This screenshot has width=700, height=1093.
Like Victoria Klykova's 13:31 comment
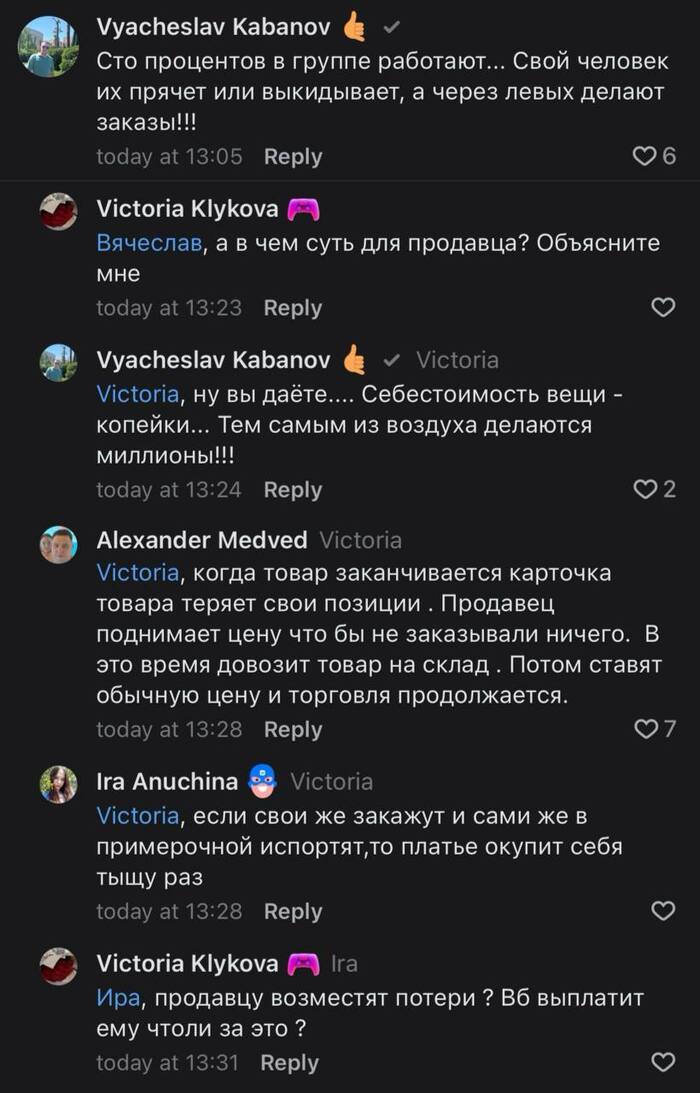click(x=663, y=1062)
